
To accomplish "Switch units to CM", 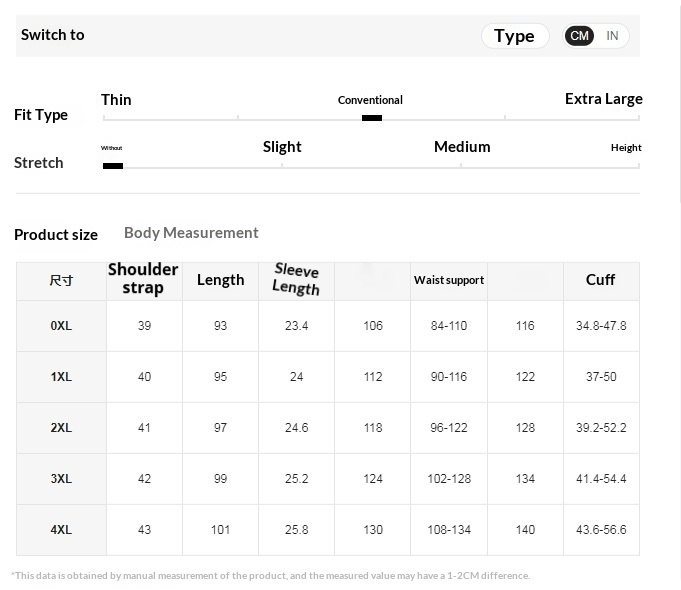I will pos(580,36).
